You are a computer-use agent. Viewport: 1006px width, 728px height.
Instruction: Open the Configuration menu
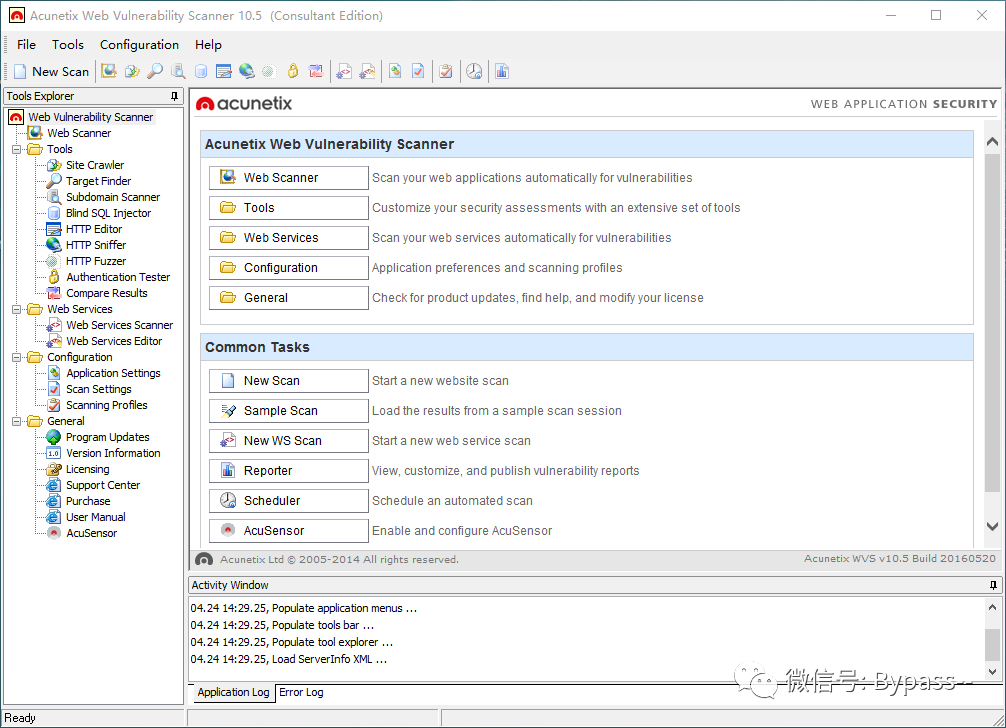click(139, 45)
